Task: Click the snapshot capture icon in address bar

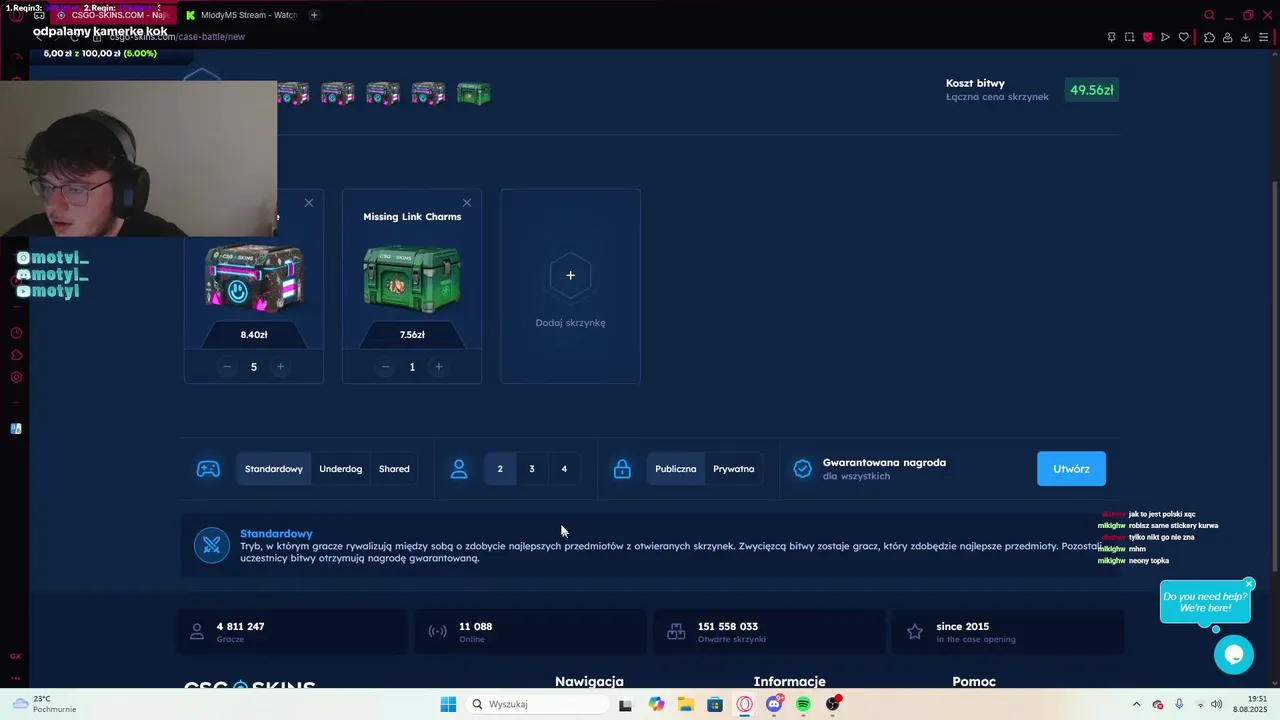Action: click(1129, 37)
